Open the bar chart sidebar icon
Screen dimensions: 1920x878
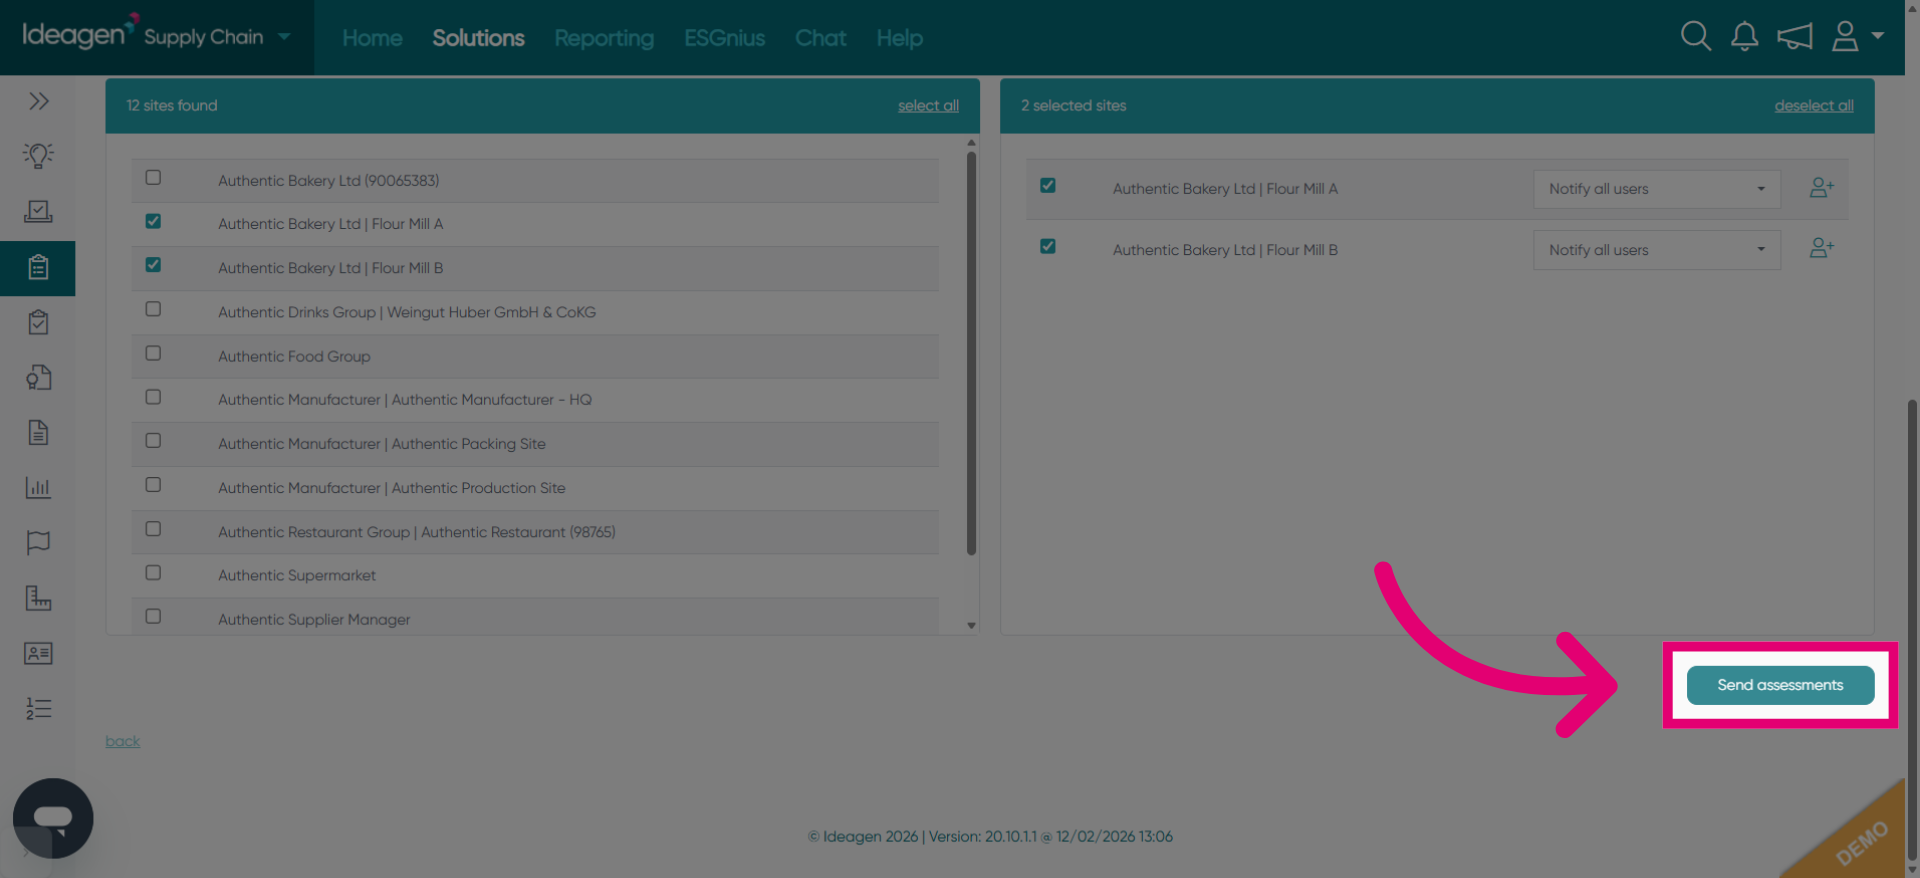[x=38, y=488]
